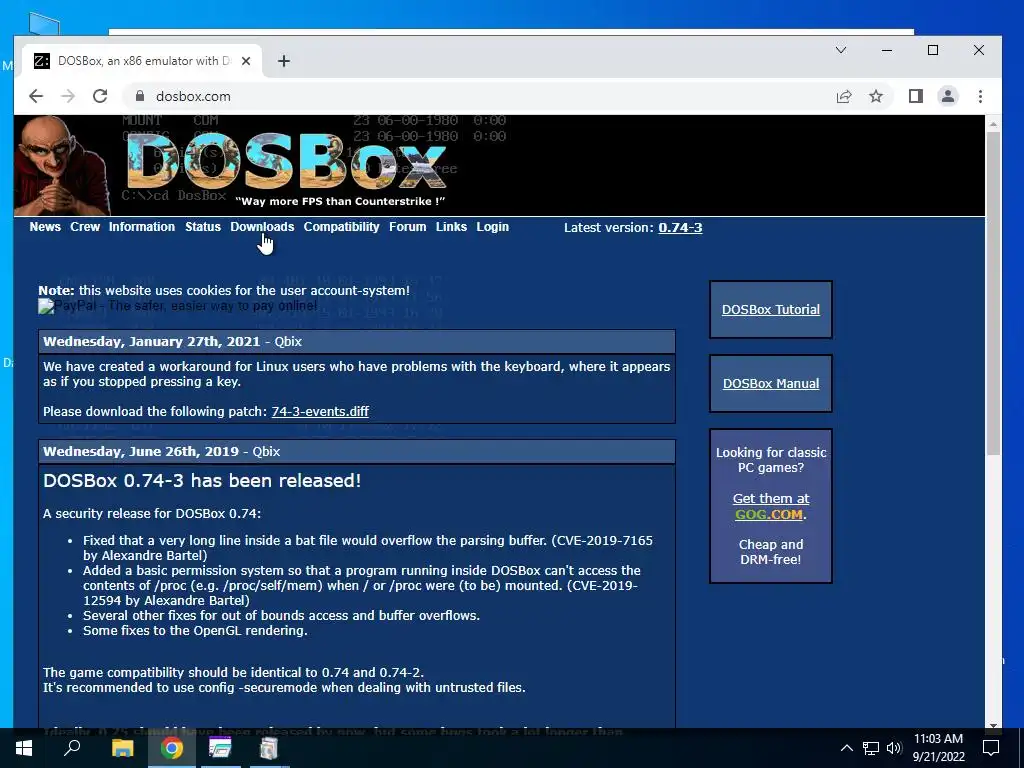
Task: Open the notification center icon
Action: [x=991, y=748]
